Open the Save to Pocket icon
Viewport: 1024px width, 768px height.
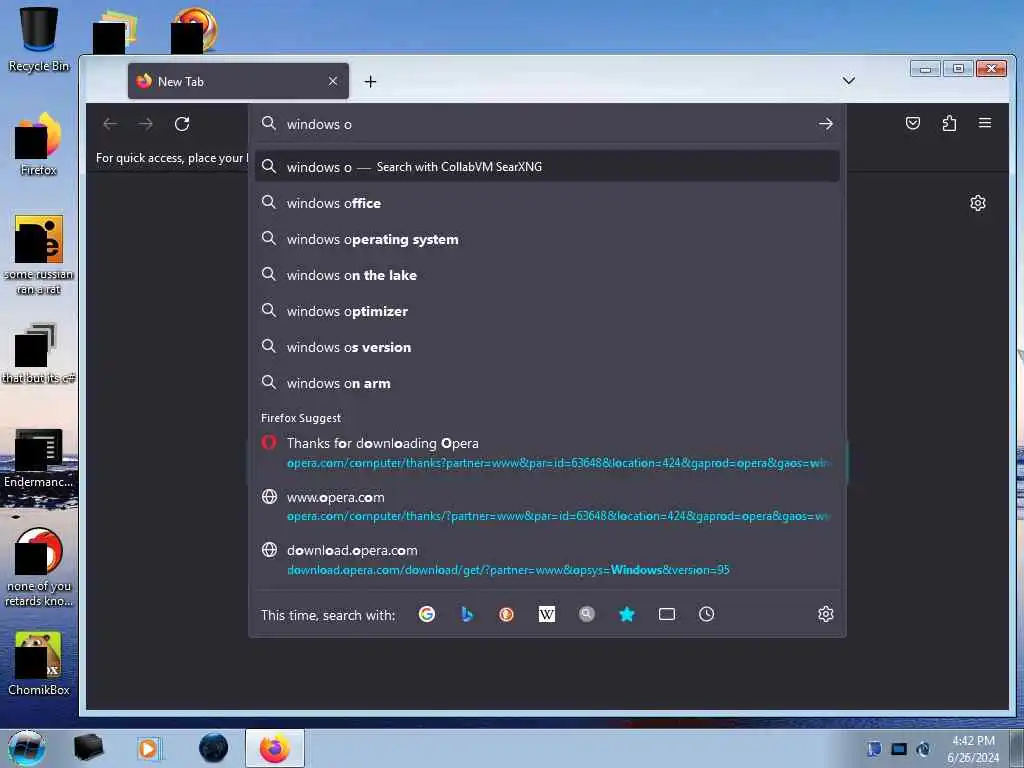[913, 123]
